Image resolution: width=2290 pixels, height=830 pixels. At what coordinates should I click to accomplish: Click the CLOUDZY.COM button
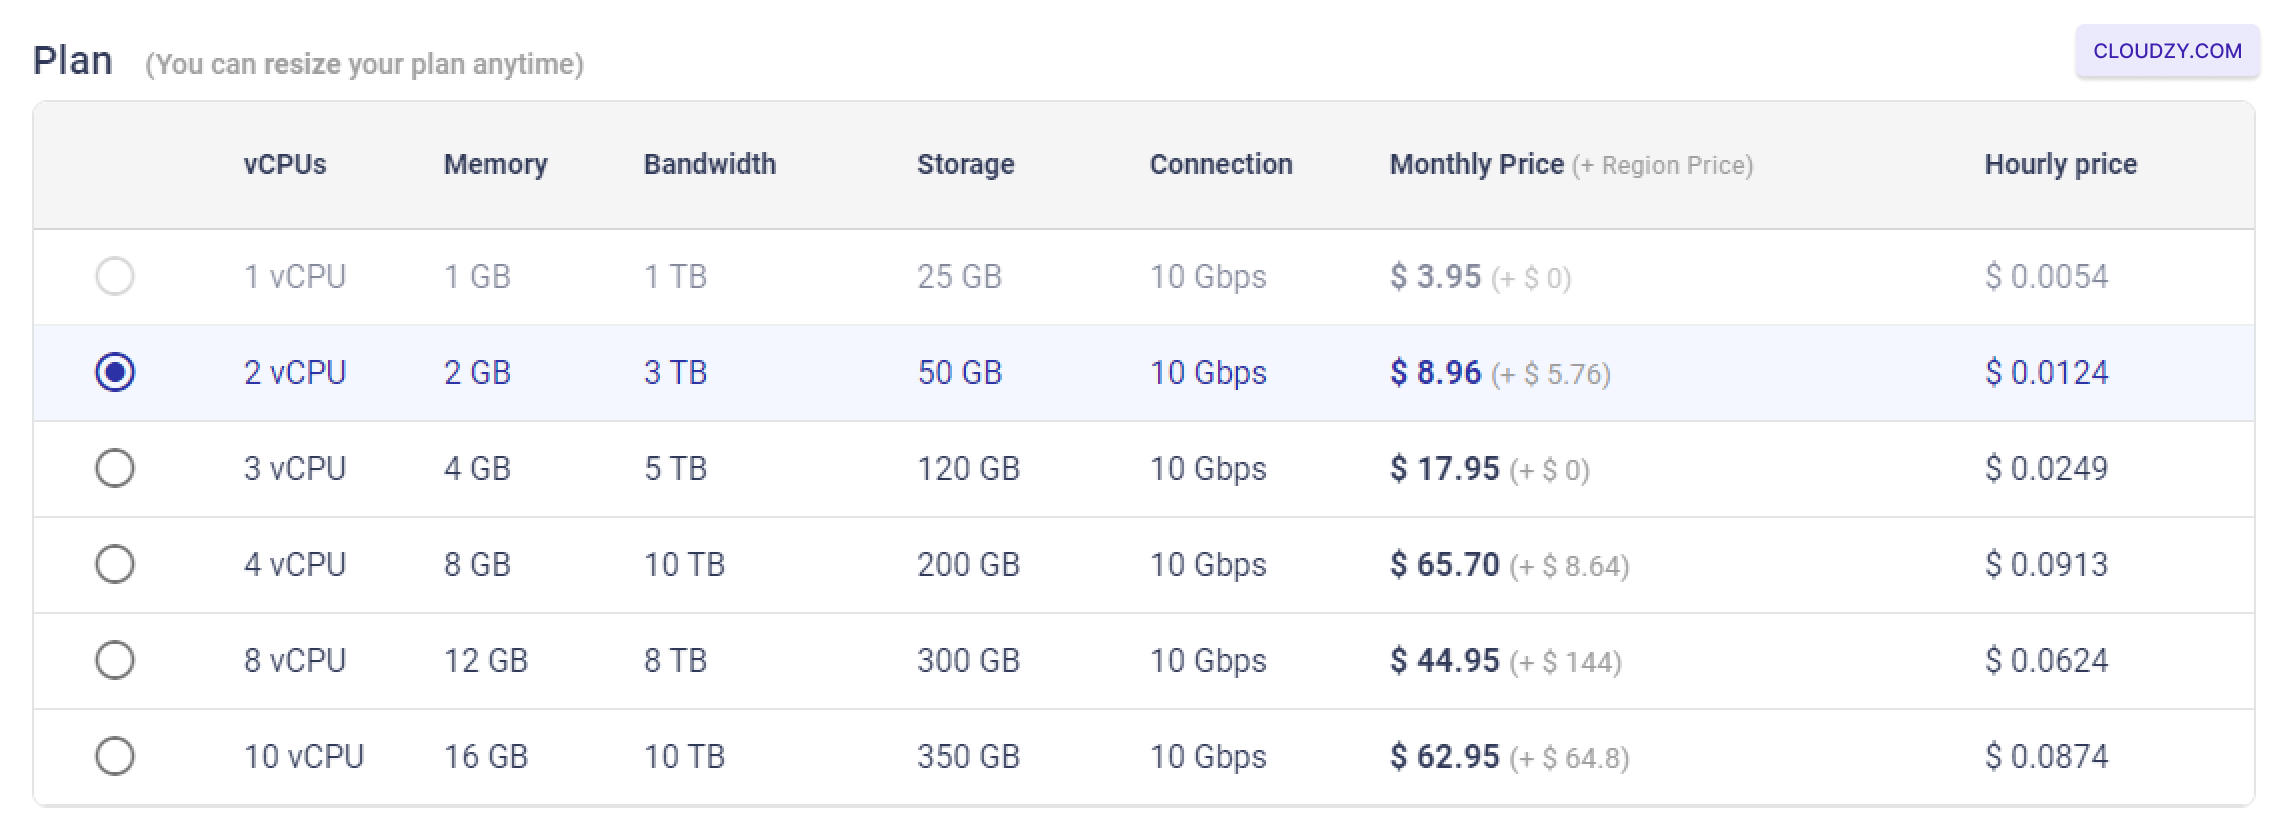[x=2167, y=51]
